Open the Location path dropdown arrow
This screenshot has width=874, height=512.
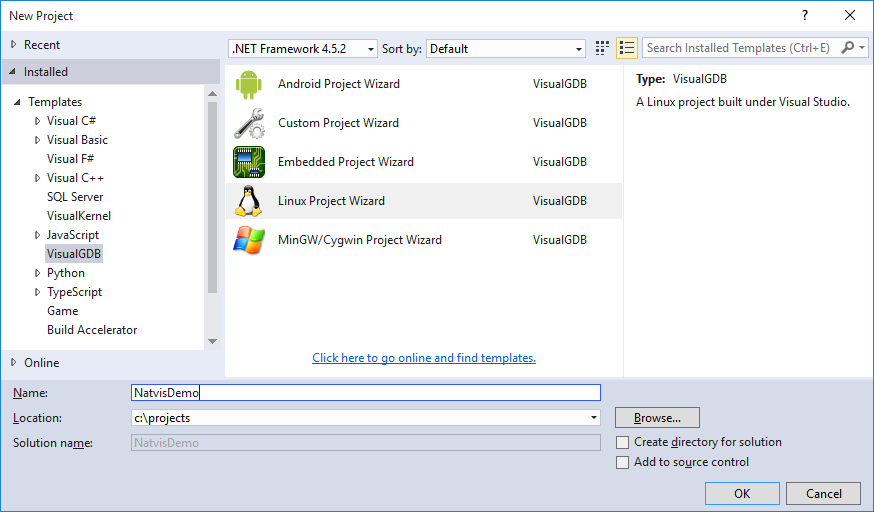coord(594,417)
